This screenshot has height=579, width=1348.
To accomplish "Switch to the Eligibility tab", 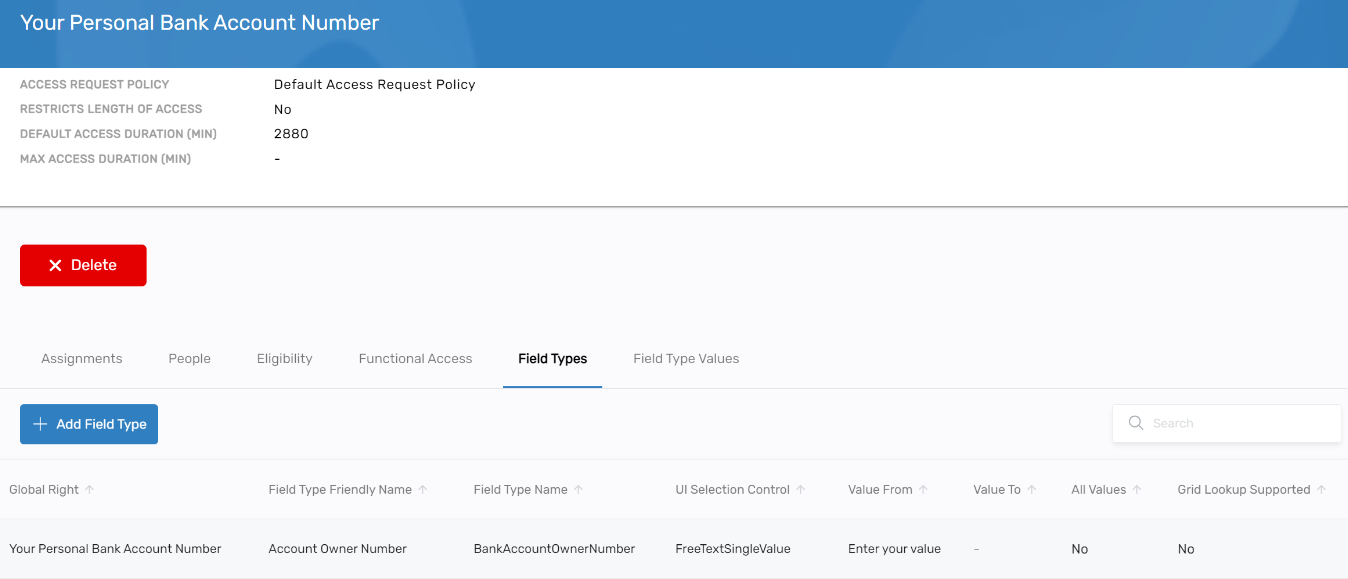I will pos(284,358).
